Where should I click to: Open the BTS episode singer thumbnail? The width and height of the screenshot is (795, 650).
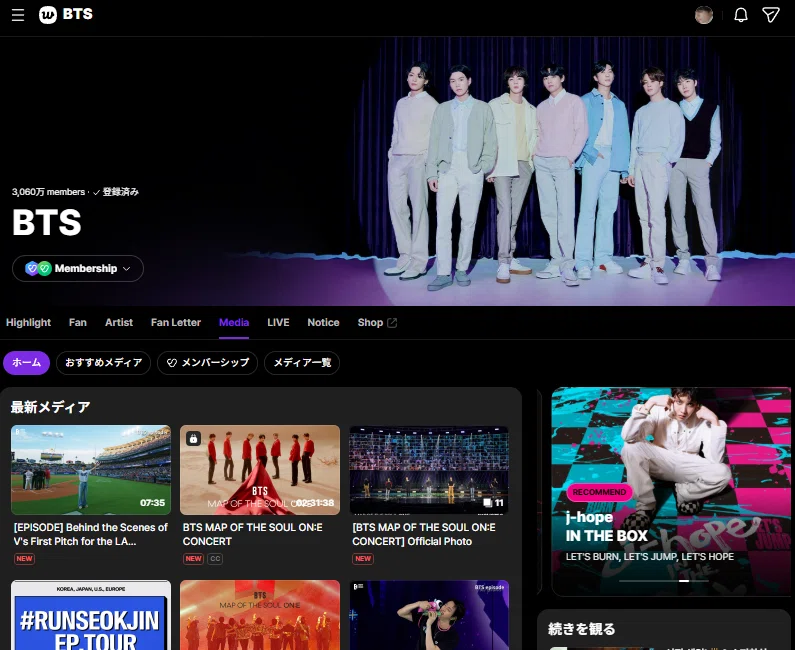tap(429, 615)
